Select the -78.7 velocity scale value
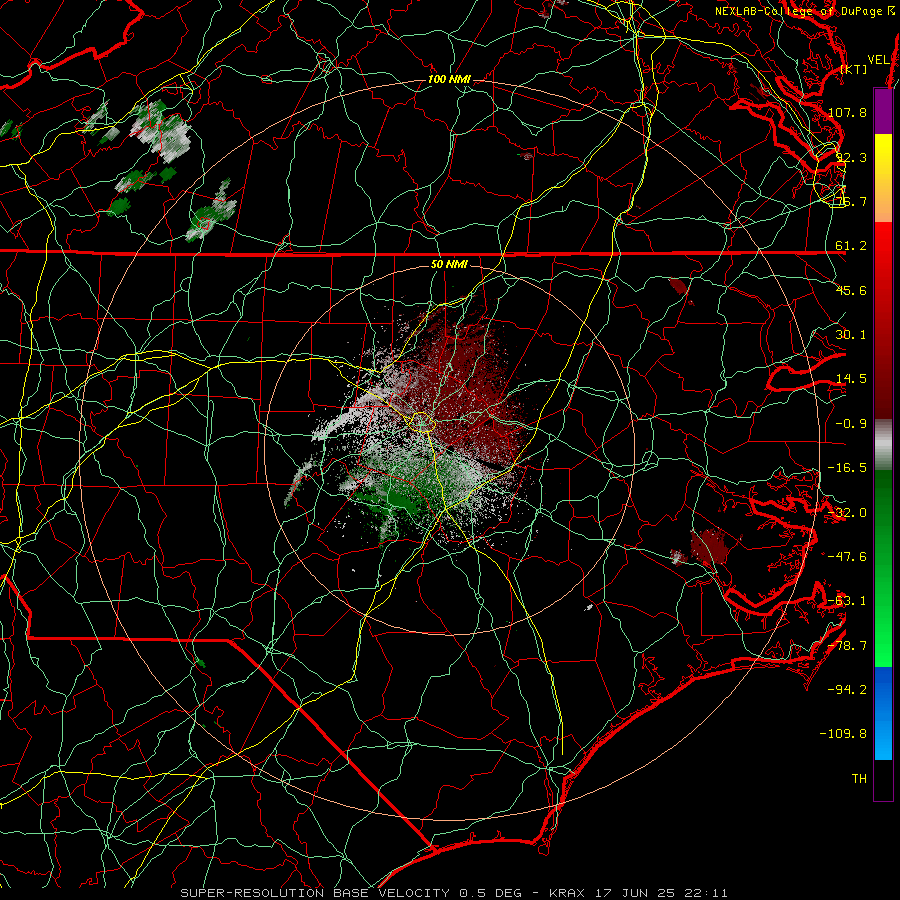 (x=847, y=646)
